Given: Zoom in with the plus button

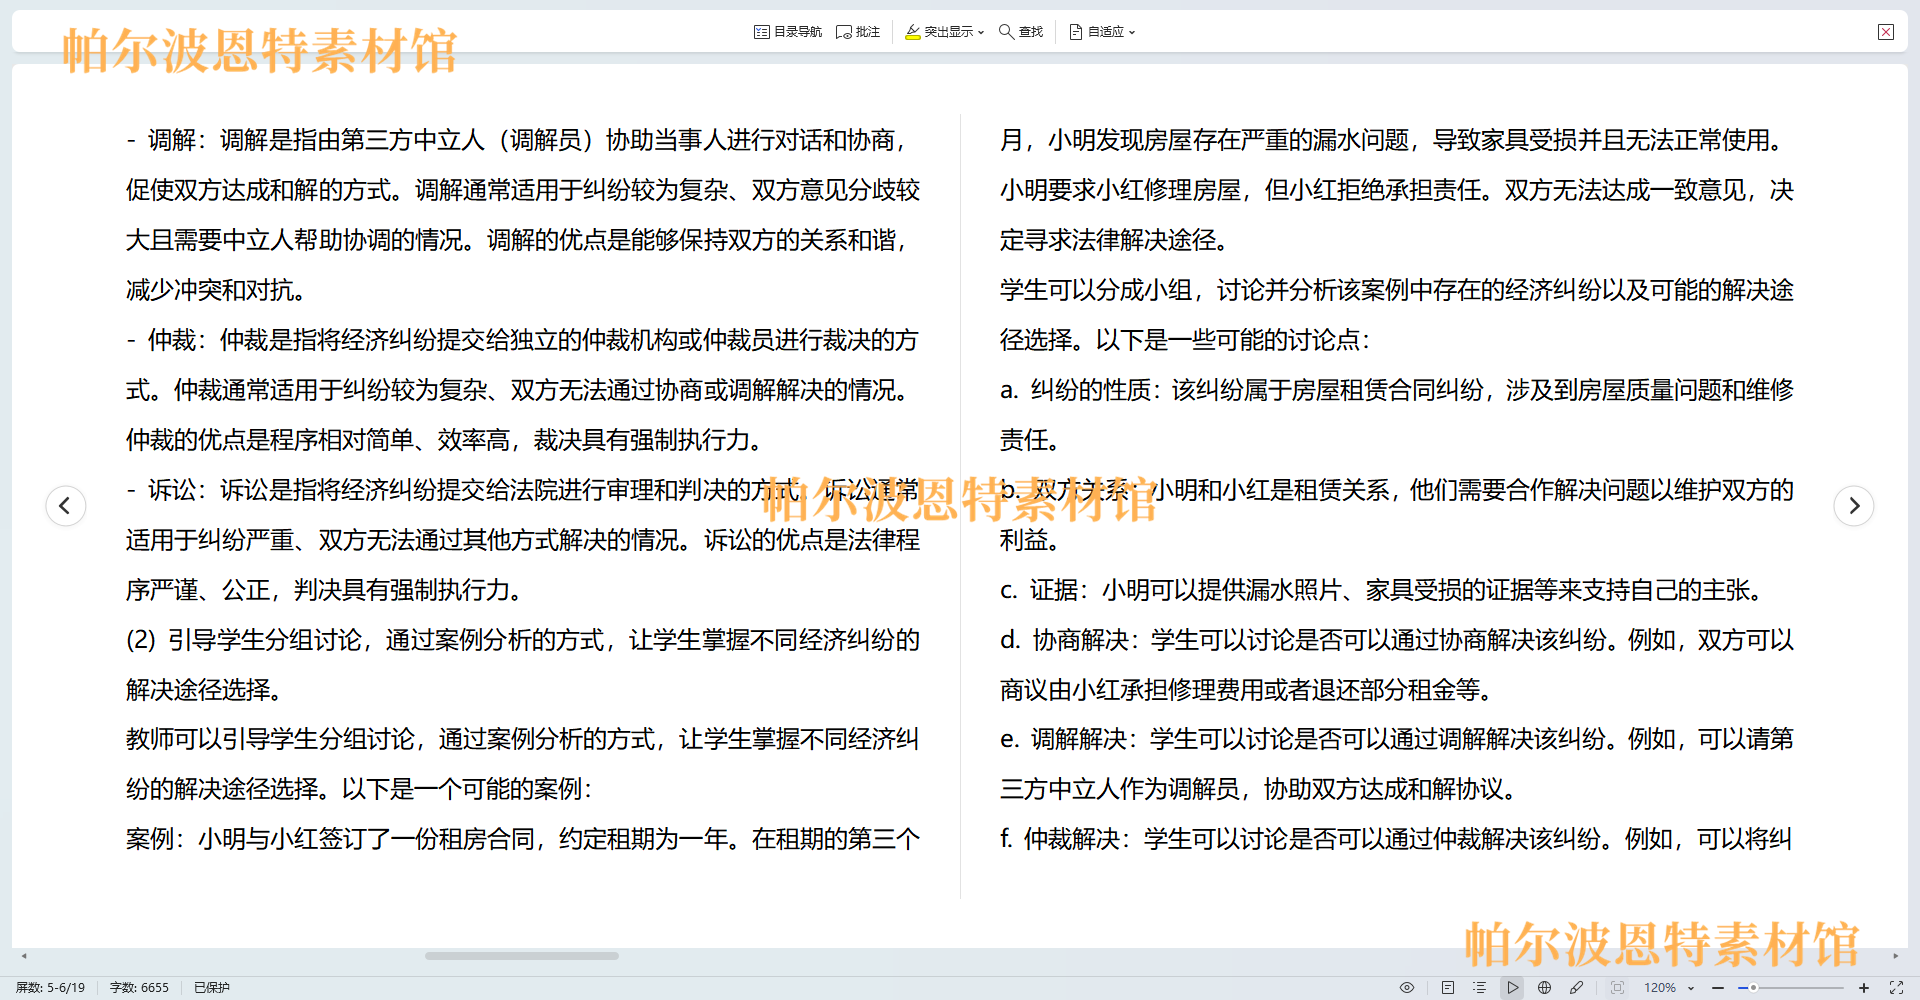Looking at the screenshot, I should pos(1864,987).
